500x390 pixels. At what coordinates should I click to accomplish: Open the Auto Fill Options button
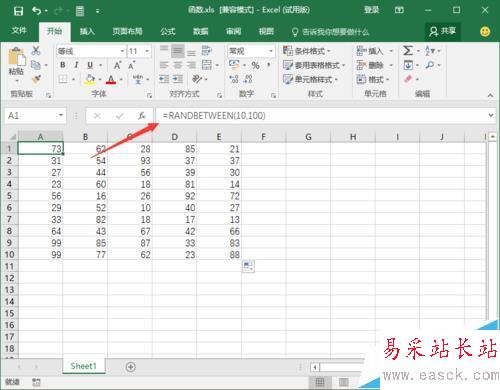(x=248, y=266)
